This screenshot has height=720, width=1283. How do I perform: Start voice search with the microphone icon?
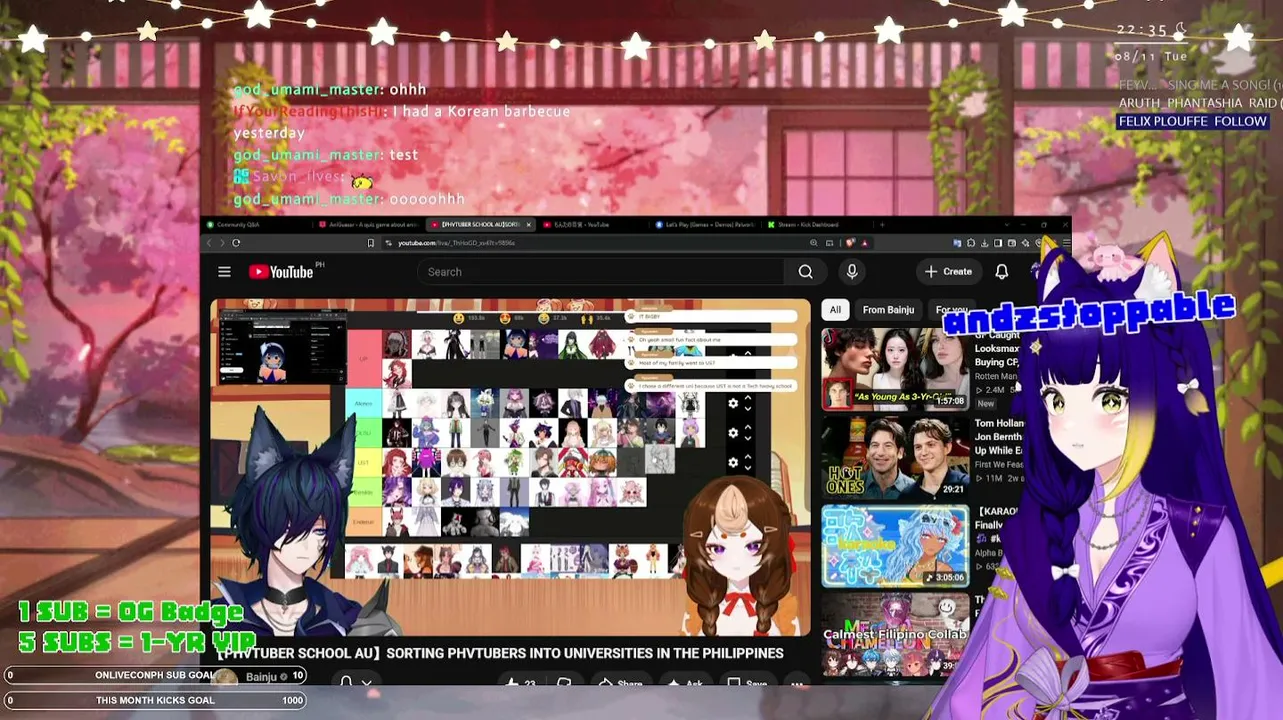[852, 272]
